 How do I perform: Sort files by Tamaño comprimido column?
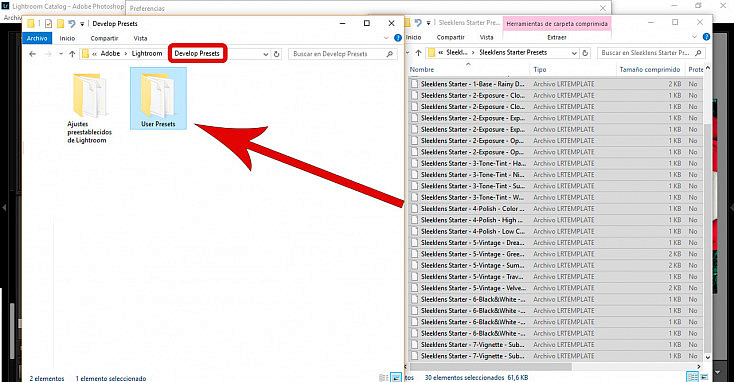pyautogui.click(x=650, y=69)
